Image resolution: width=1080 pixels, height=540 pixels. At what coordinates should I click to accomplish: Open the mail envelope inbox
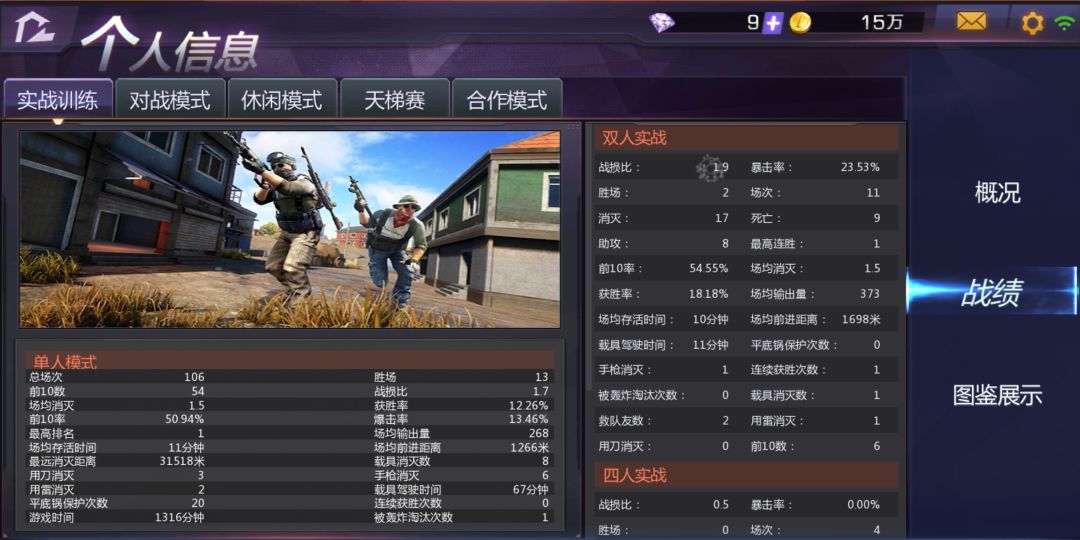tap(971, 21)
